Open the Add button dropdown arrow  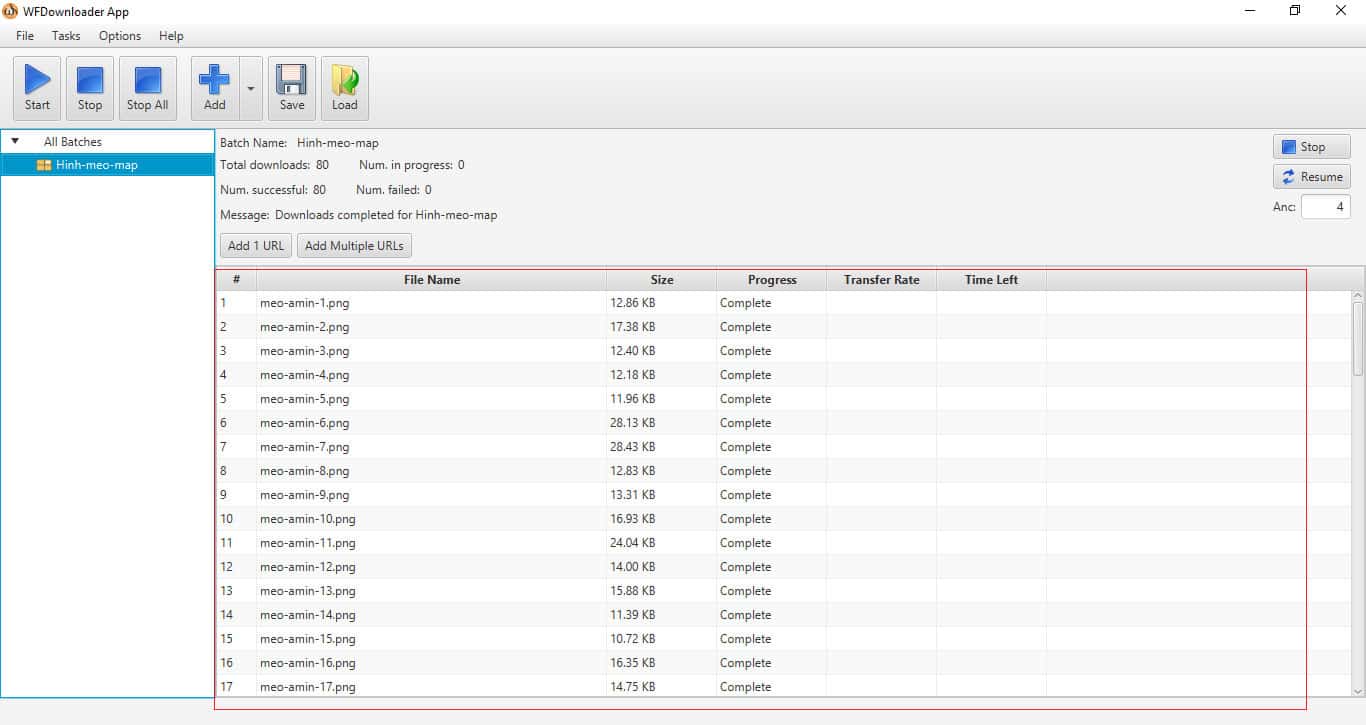pos(250,88)
